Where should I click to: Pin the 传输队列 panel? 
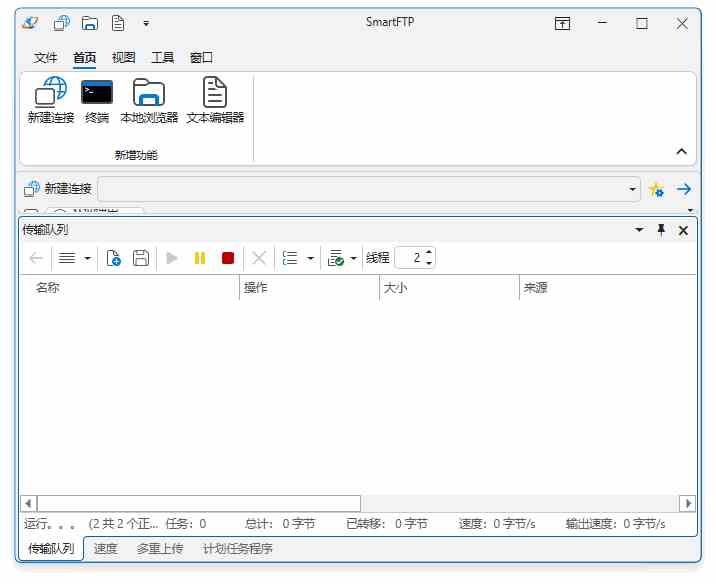click(661, 230)
